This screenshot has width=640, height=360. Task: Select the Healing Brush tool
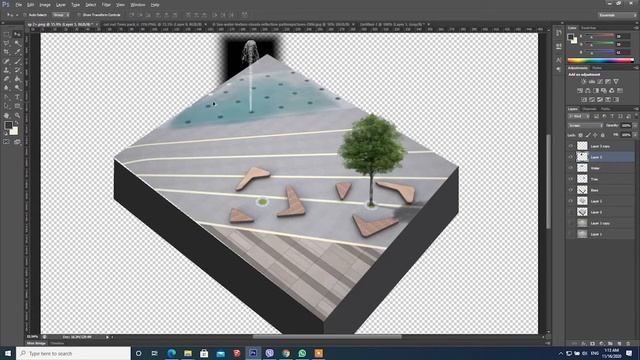click(7, 61)
